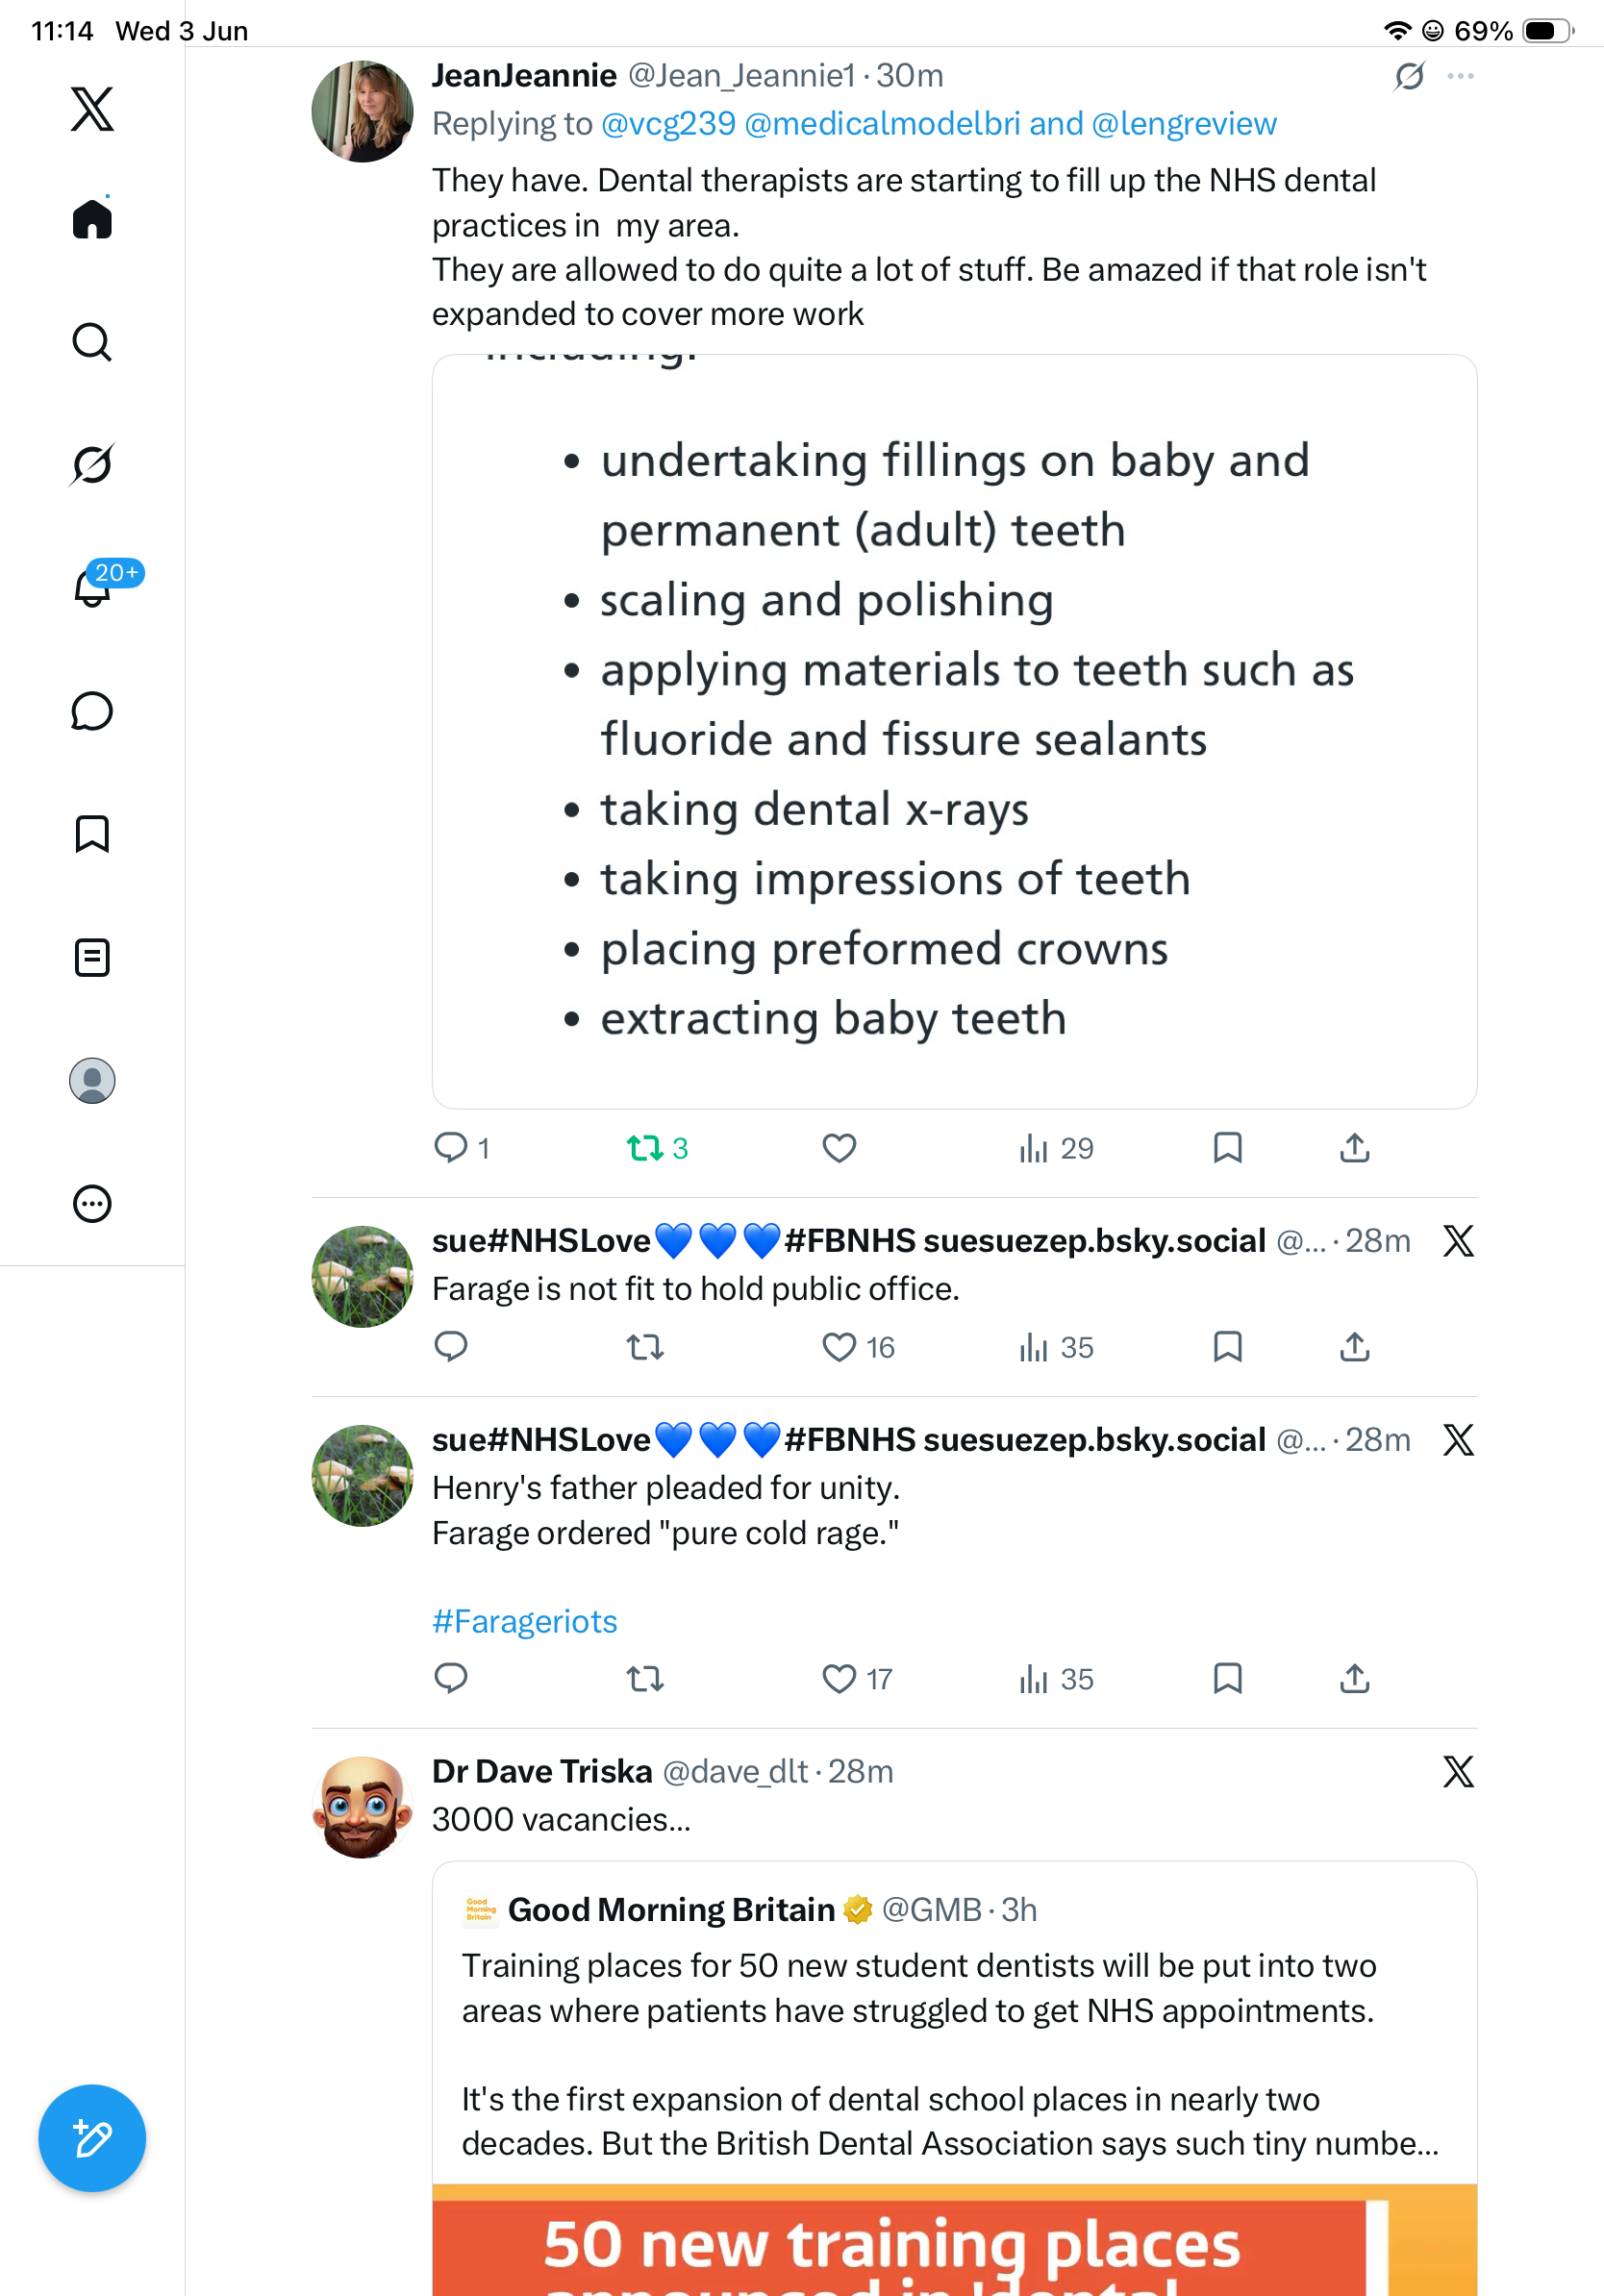Undo the repost on JeanJeannie's post
The width and height of the screenshot is (1604, 2296).
(x=657, y=1148)
